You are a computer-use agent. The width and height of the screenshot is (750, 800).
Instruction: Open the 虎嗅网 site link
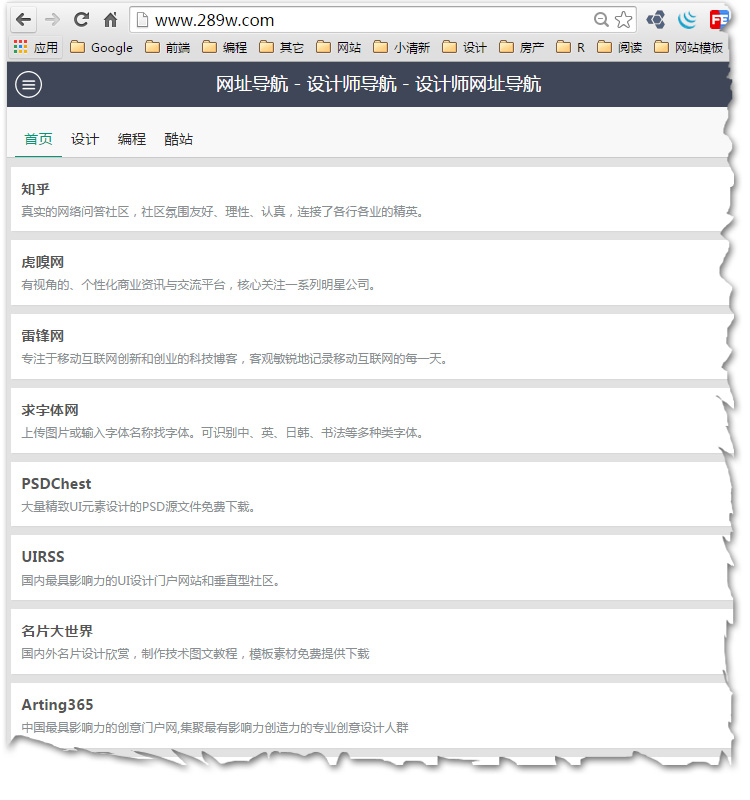click(x=42, y=262)
